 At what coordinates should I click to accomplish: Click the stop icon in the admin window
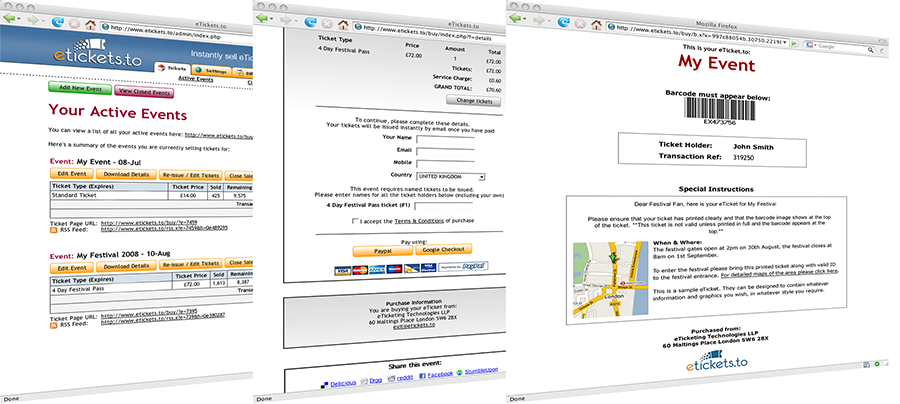73,25
